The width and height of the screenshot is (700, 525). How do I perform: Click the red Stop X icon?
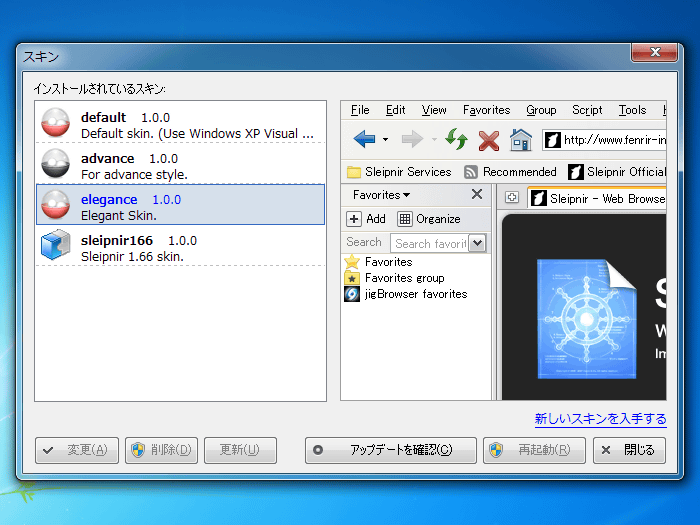click(x=489, y=141)
